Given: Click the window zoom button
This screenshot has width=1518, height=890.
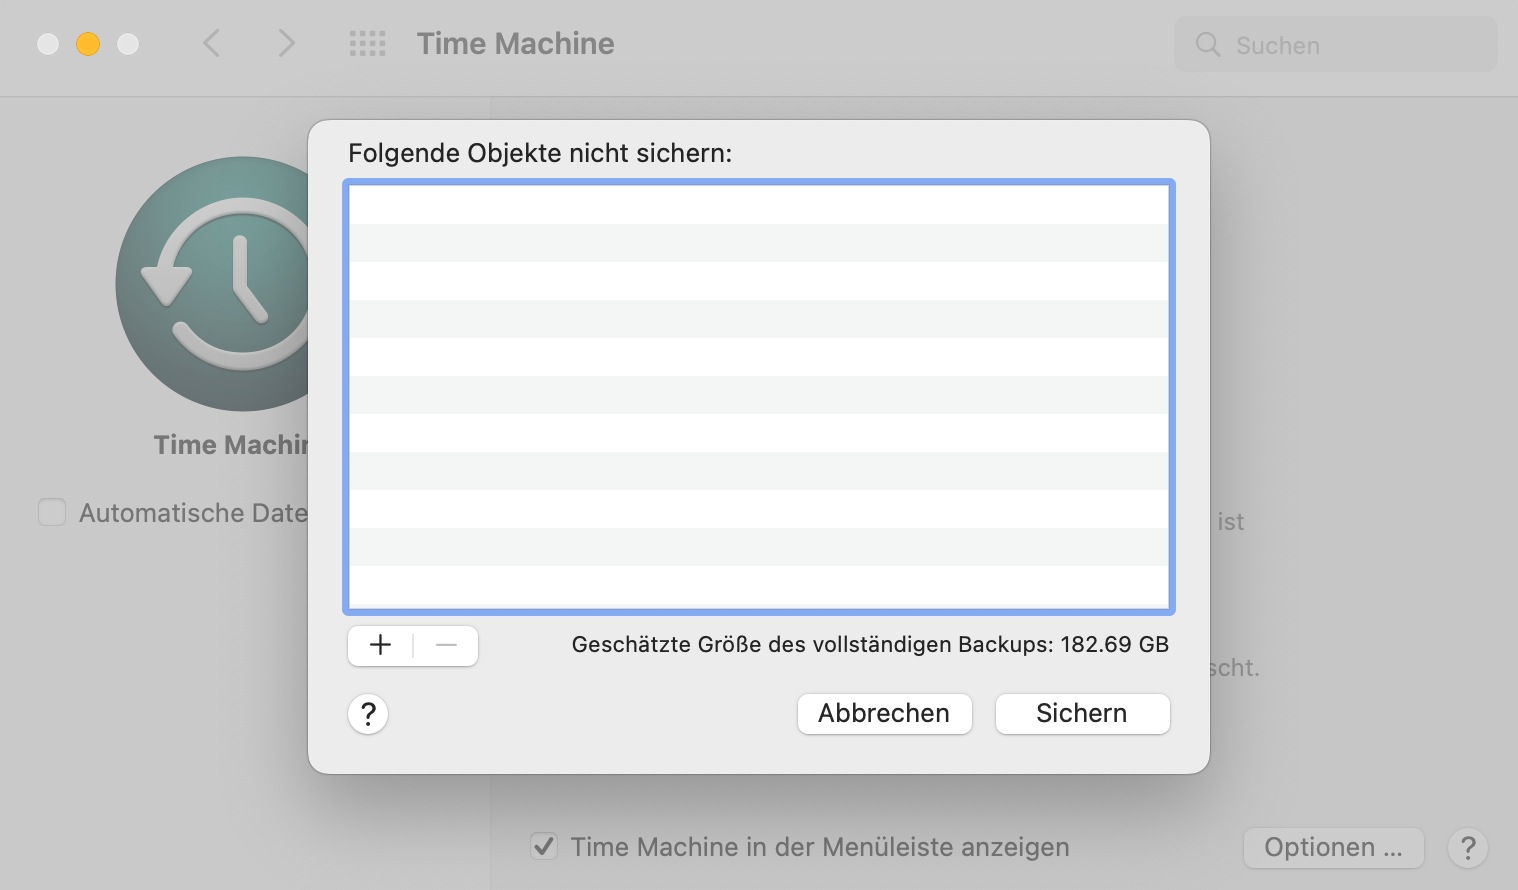Looking at the screenshot, I should pyautogui.click(x=128, y=44).
